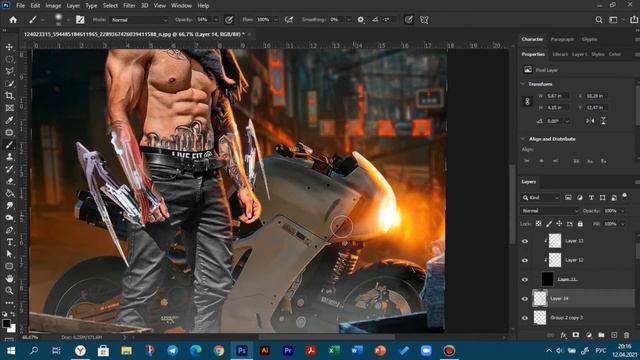Delete layer with trash icon
The width and height of the screenshot is (640, 360).
[x=627, y=335]
